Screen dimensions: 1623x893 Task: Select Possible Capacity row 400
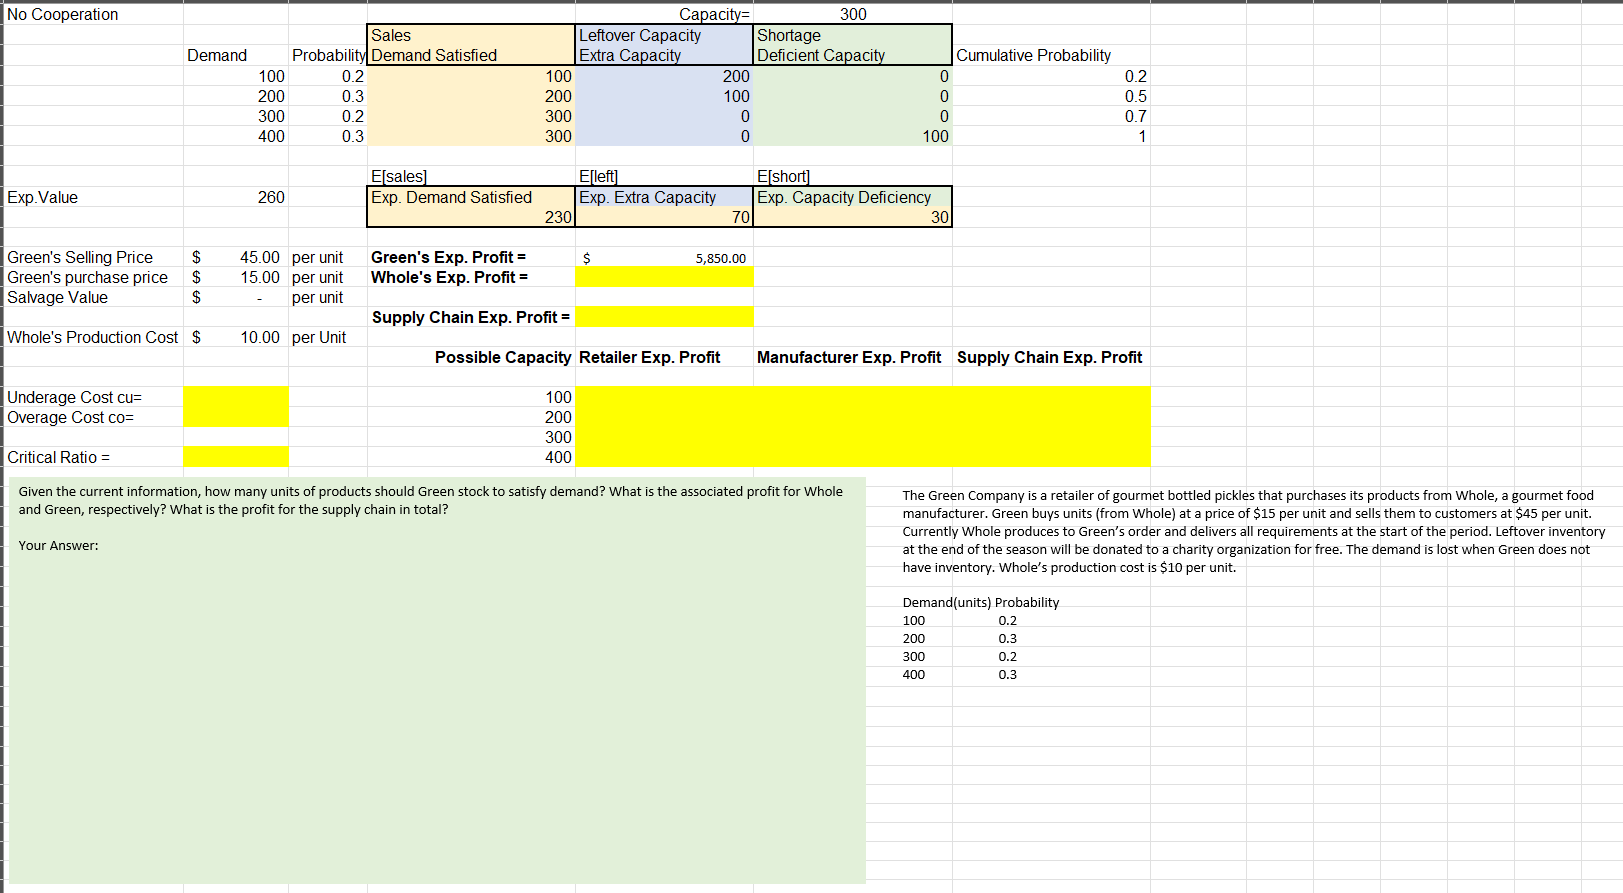coord(471,457)
